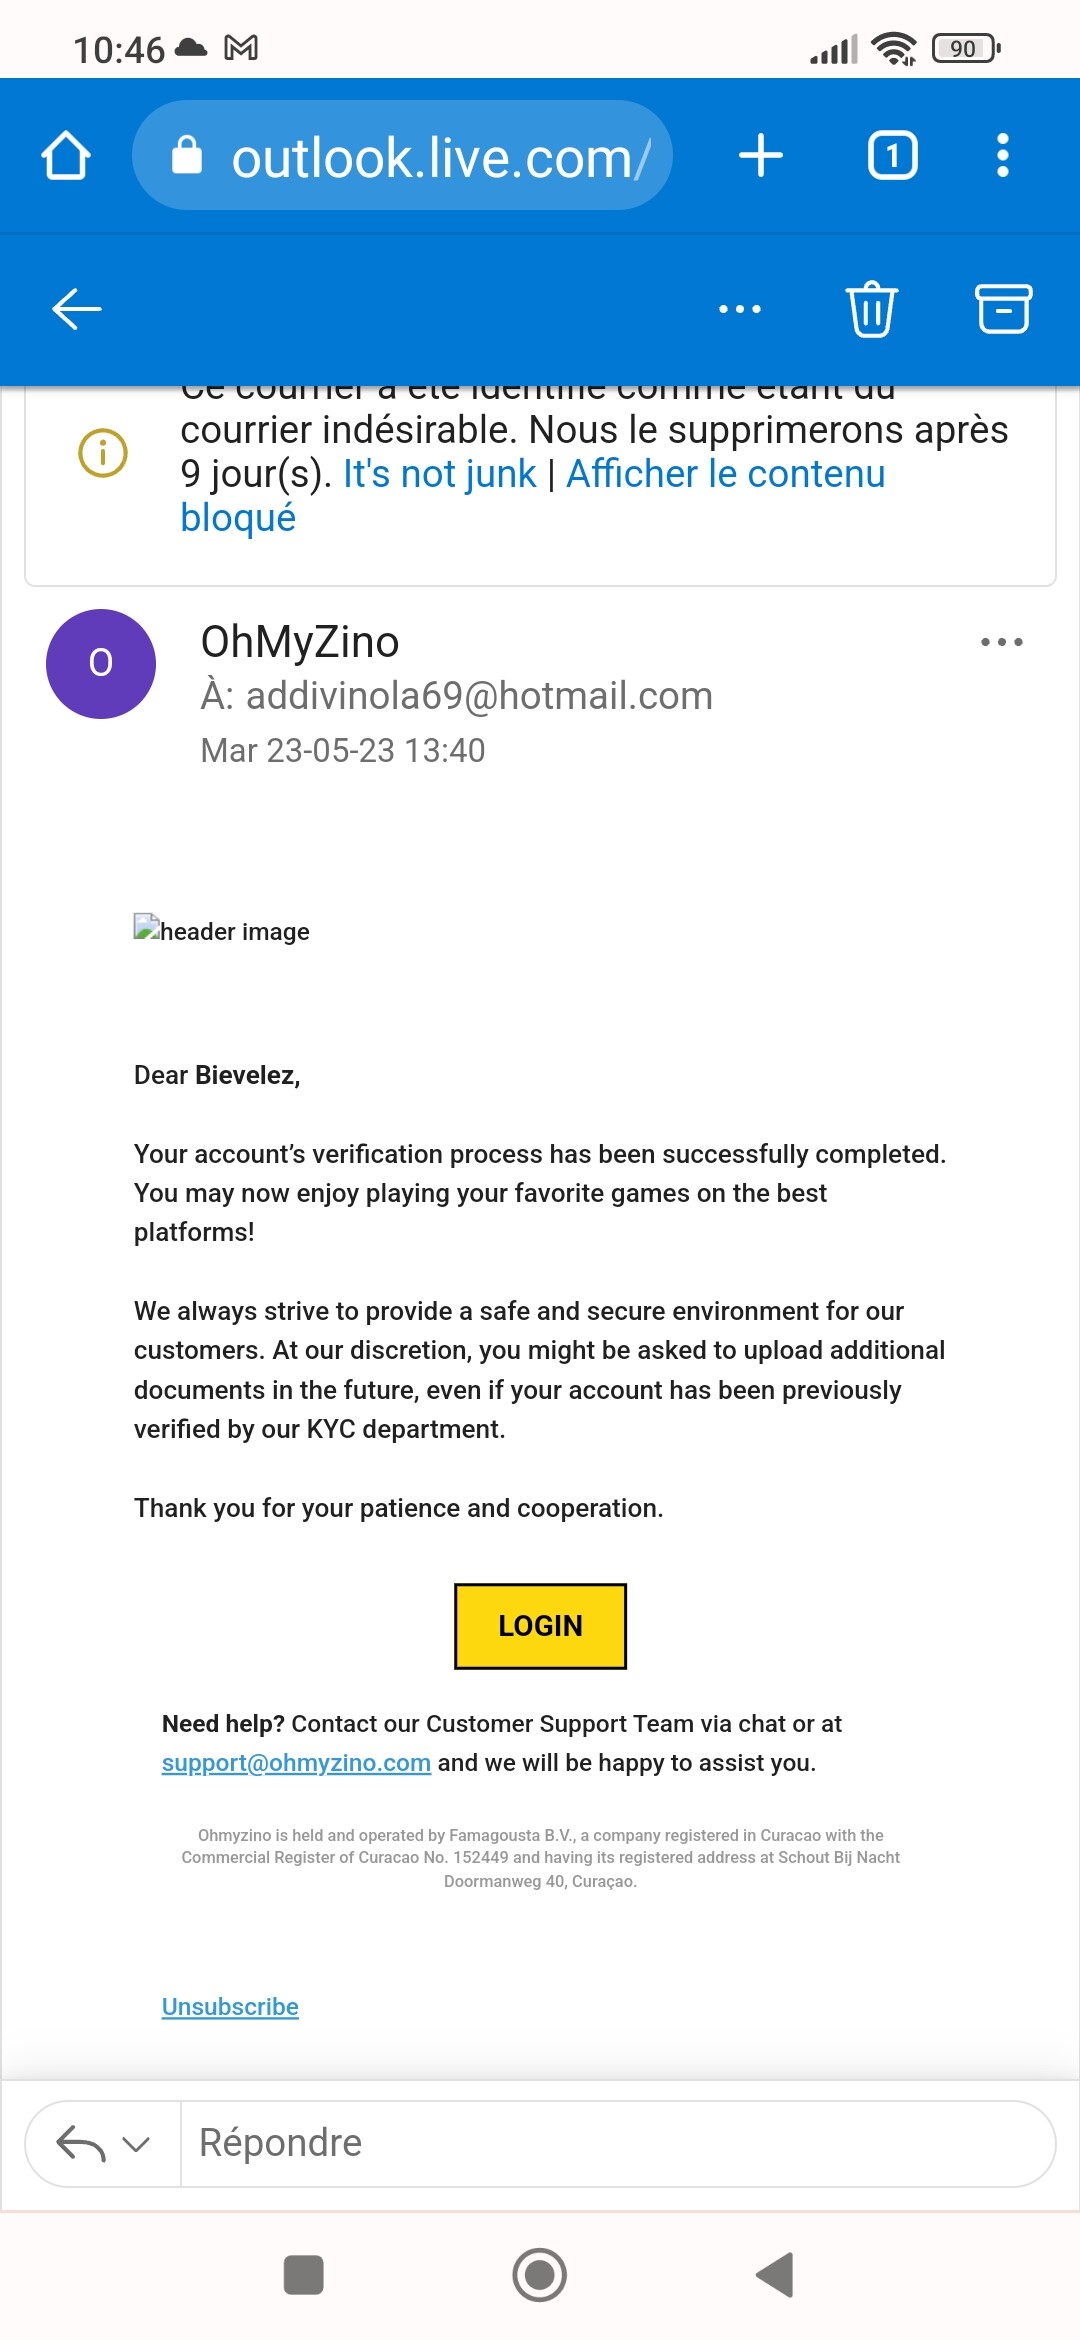Tap the reply arrow icon

[80, 2144]
